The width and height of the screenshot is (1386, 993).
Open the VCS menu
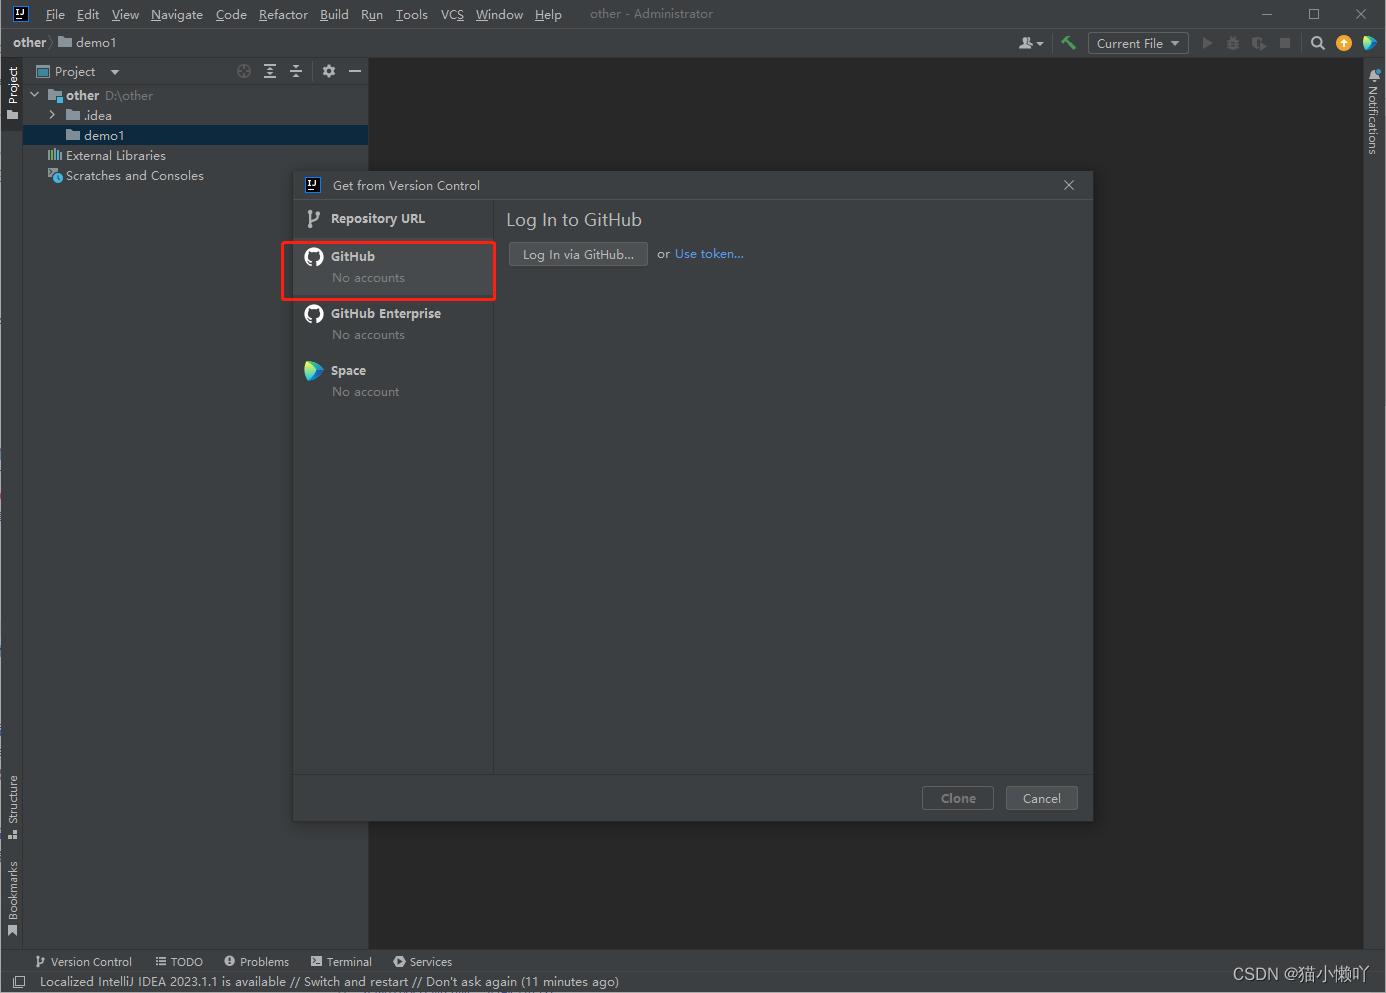click(x=452, y=14)
